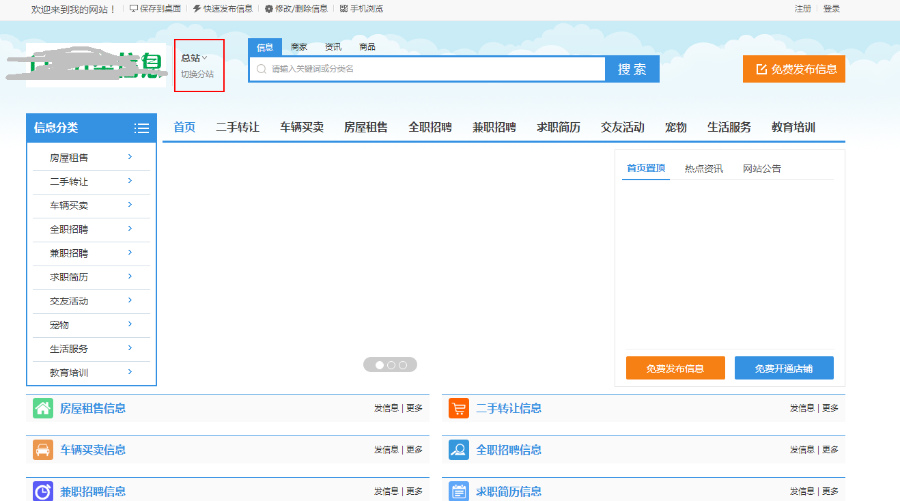Open 求职简历 in navigation bar

558,127
